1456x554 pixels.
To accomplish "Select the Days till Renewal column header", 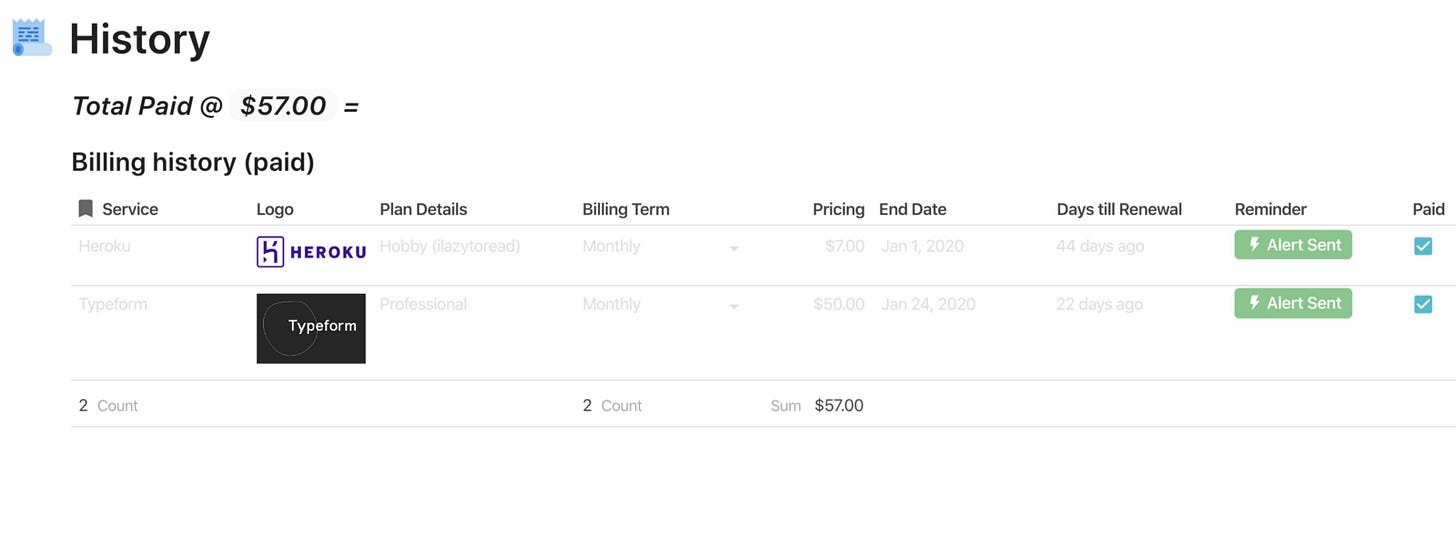I will pos(1119,209).
